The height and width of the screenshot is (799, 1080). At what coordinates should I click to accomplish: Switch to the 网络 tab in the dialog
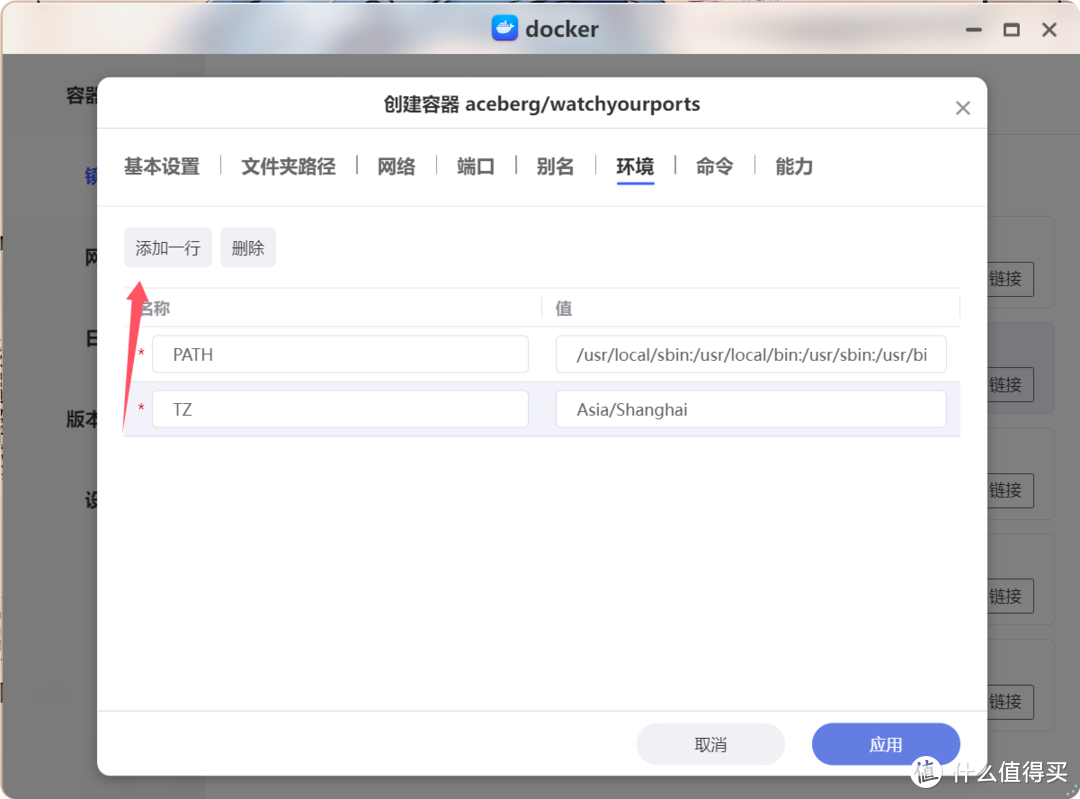[x=396, y=167]
